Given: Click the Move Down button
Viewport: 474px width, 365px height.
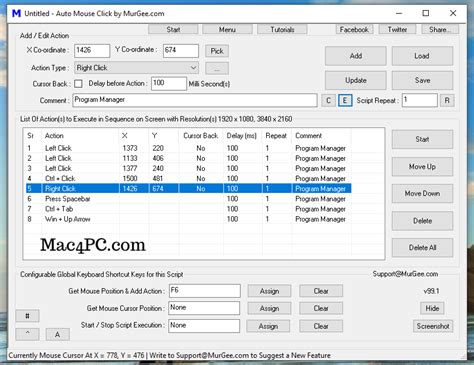Looking at the screenshot, I should (422, 194).
